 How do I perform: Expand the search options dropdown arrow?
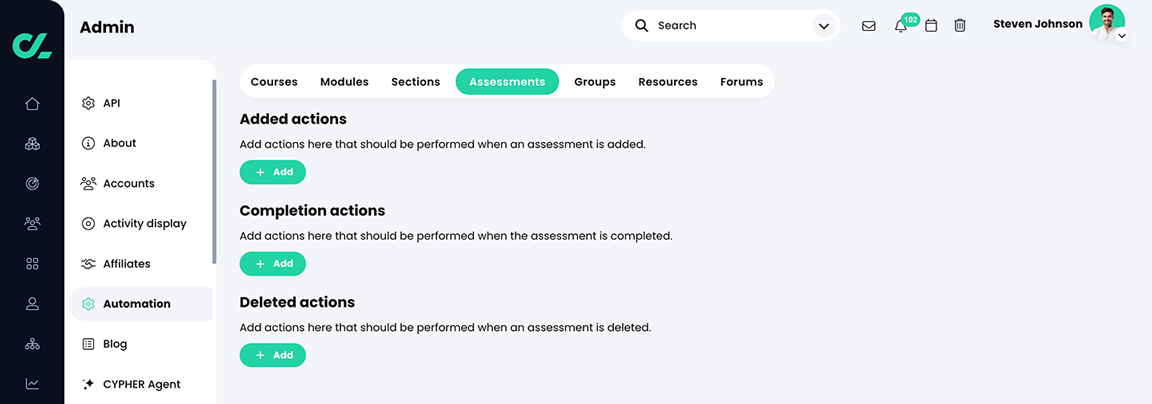pos(823,26)
